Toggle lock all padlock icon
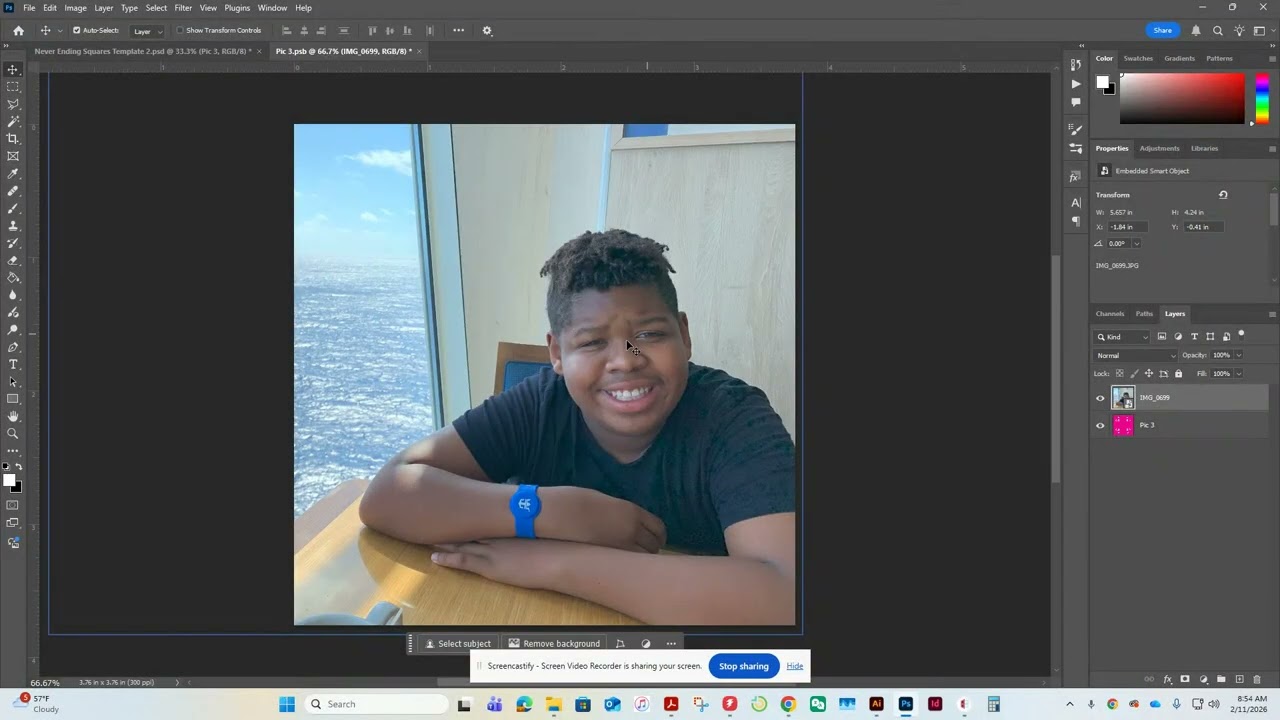The height and width of the screenshot is (720, 1280). point(1178,374)
